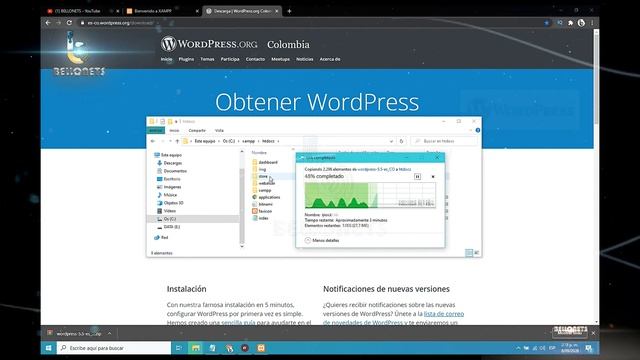Select the applications file
The width and height of the screenshot is (640, 360).
pos(266,197)
